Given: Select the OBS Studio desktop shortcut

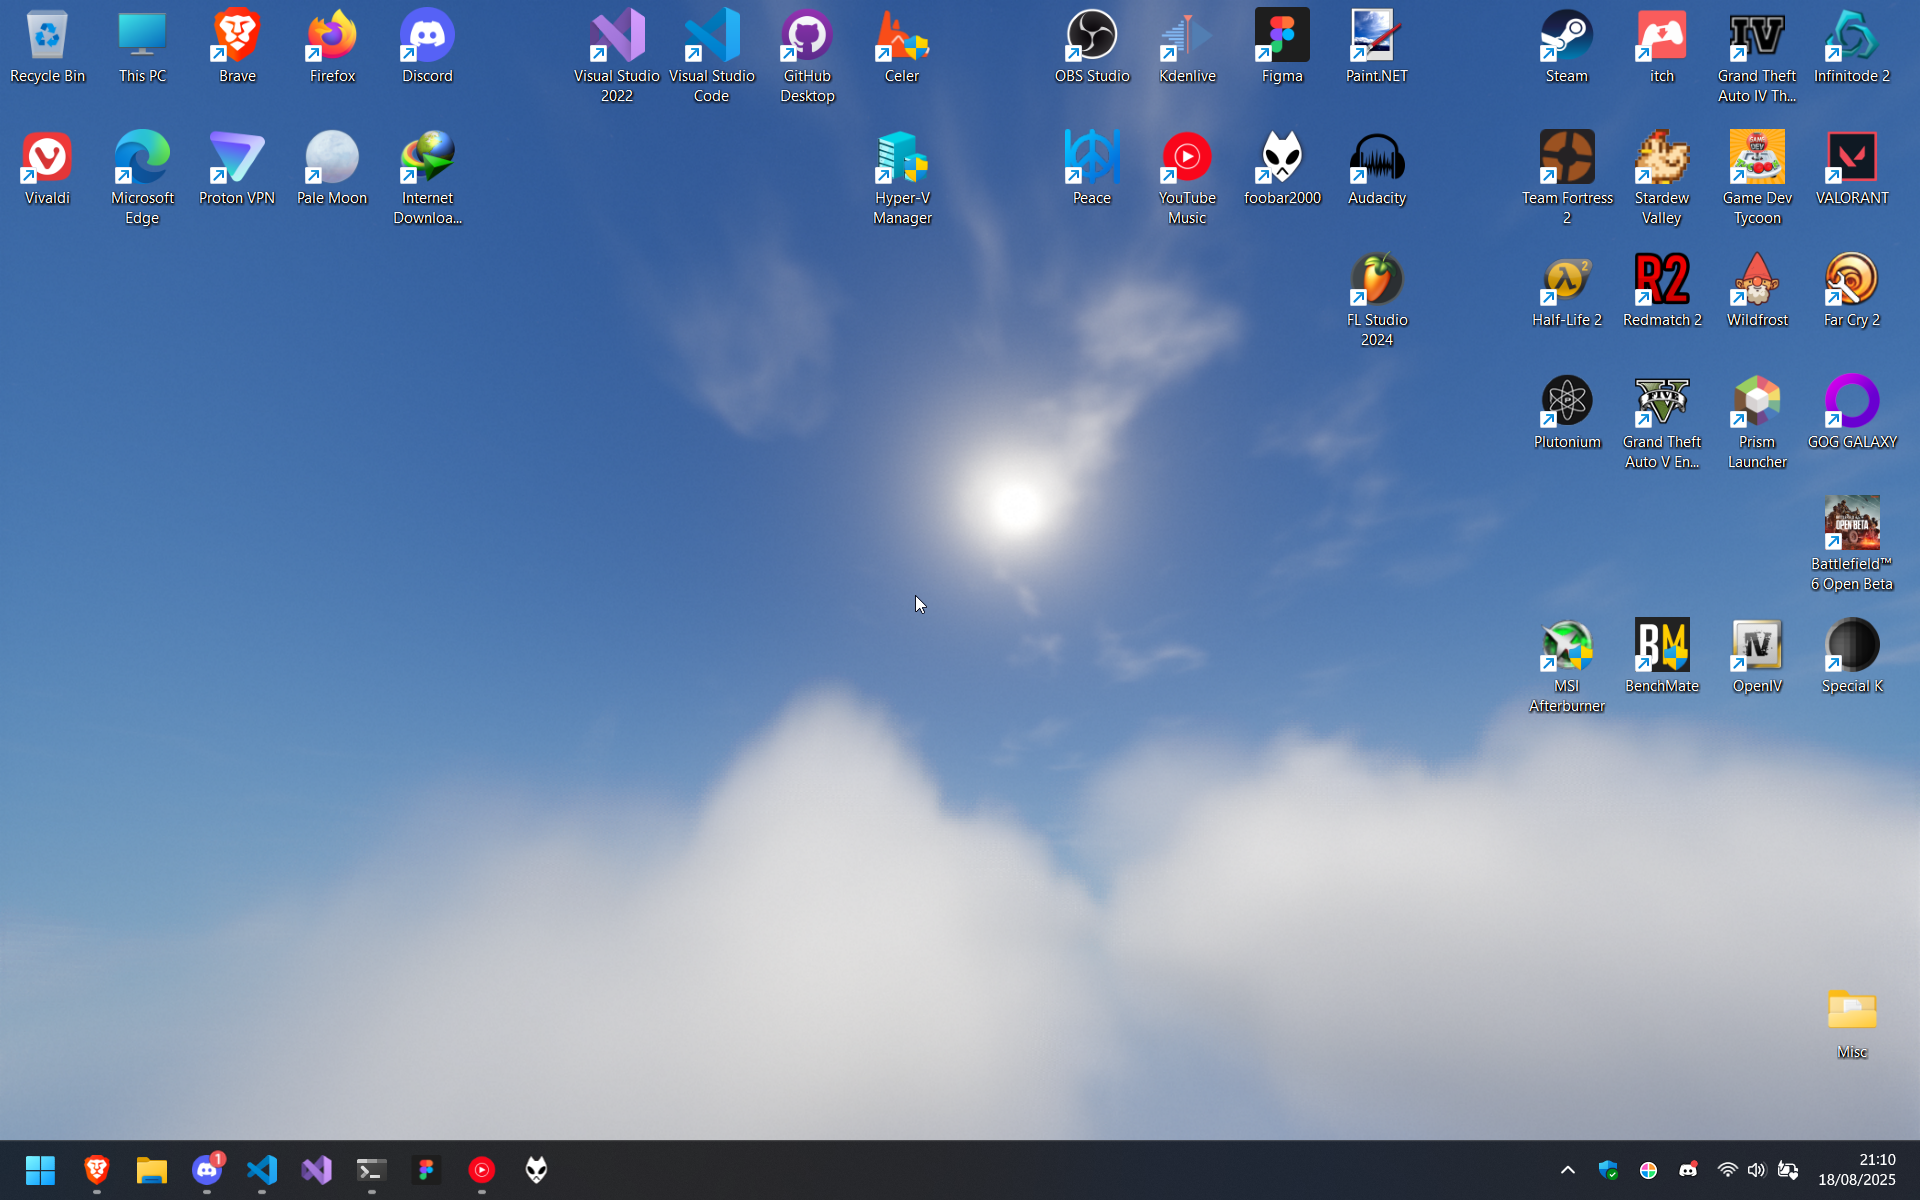Looking at the screenshot, I should [x=1092, y=47].
